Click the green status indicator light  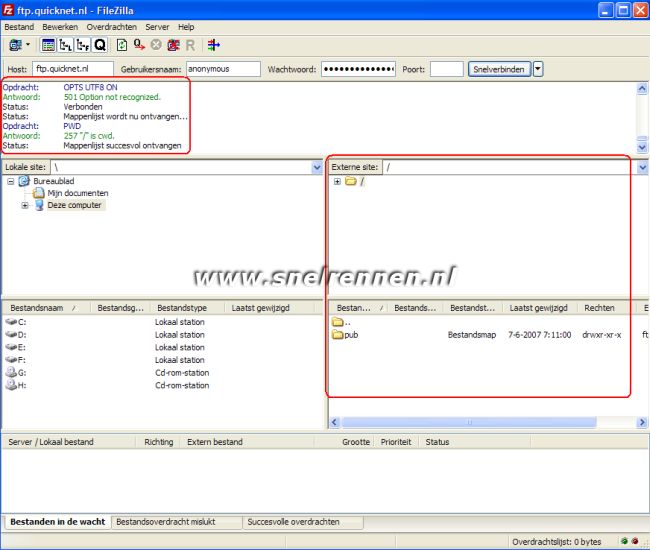tap(624, 541)
